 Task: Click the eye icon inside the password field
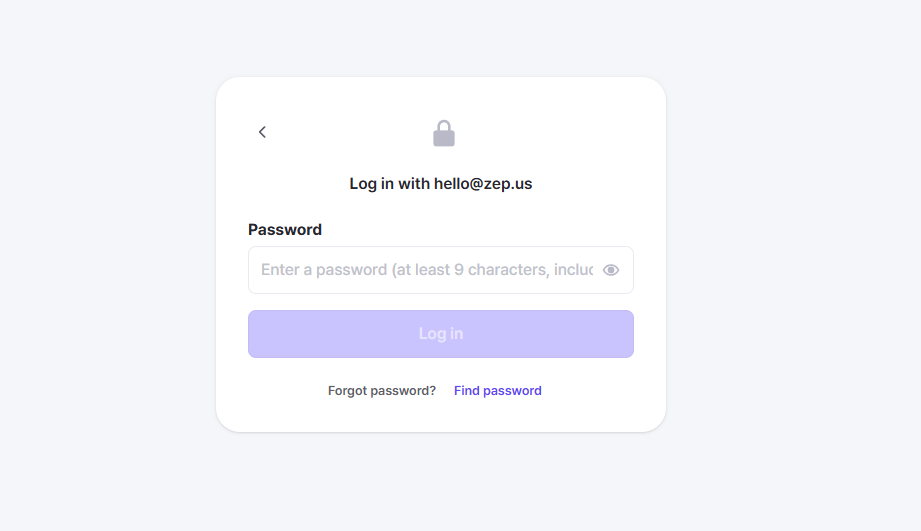coord(611,270)
